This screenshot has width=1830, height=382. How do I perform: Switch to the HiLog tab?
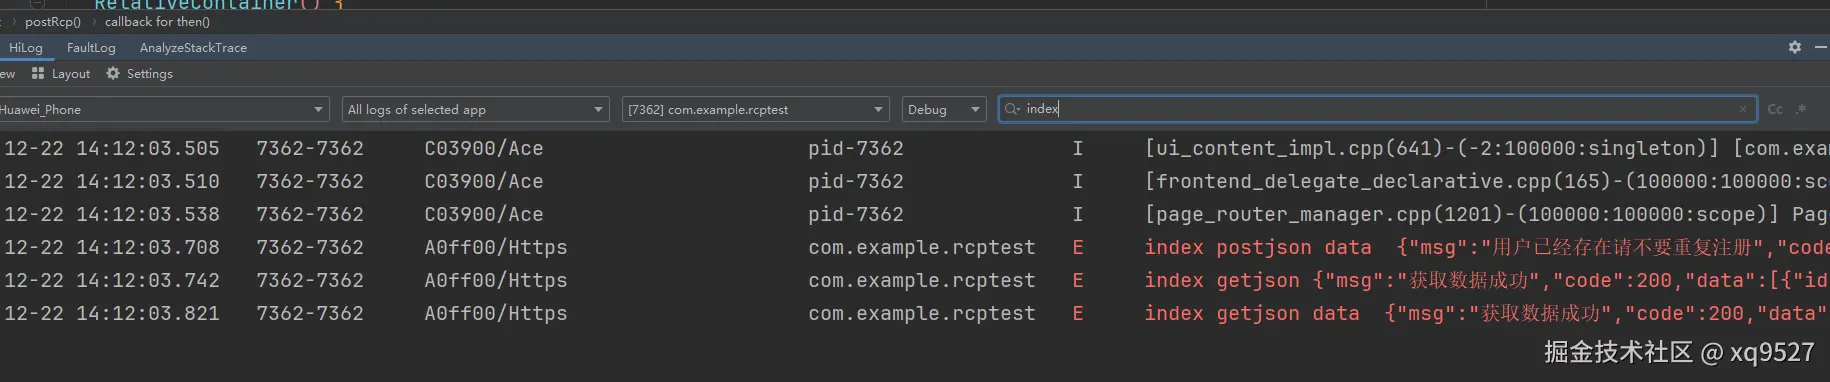(26, 47)
